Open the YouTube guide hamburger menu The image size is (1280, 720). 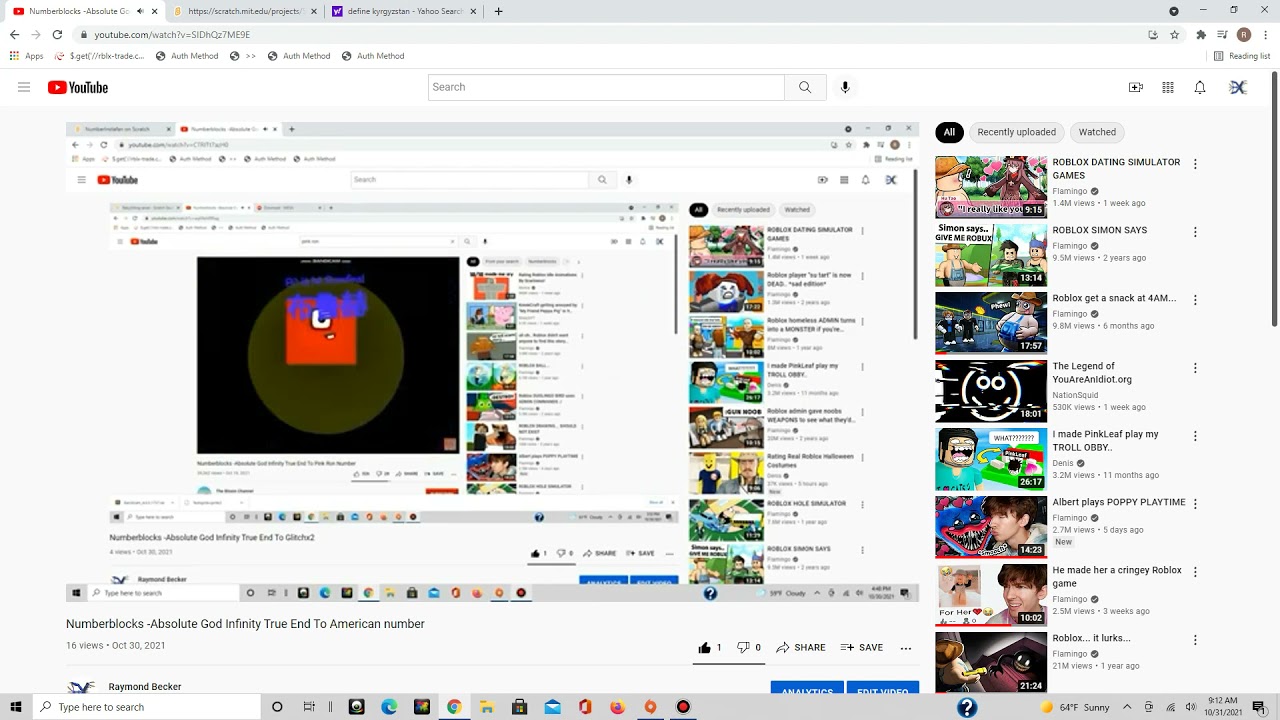[24, 87]
